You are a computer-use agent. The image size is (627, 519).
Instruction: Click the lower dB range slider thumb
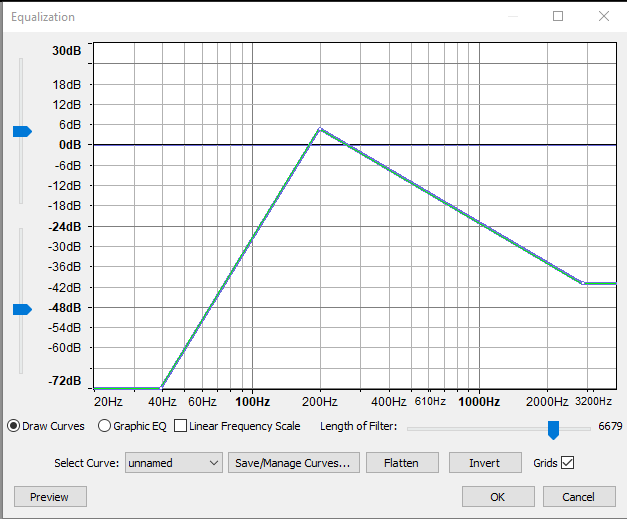click(22, 309)
